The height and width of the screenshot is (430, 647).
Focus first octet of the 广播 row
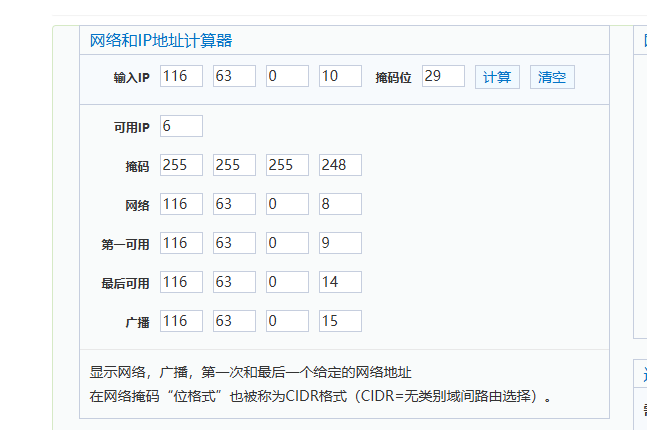tap(181, 321)
